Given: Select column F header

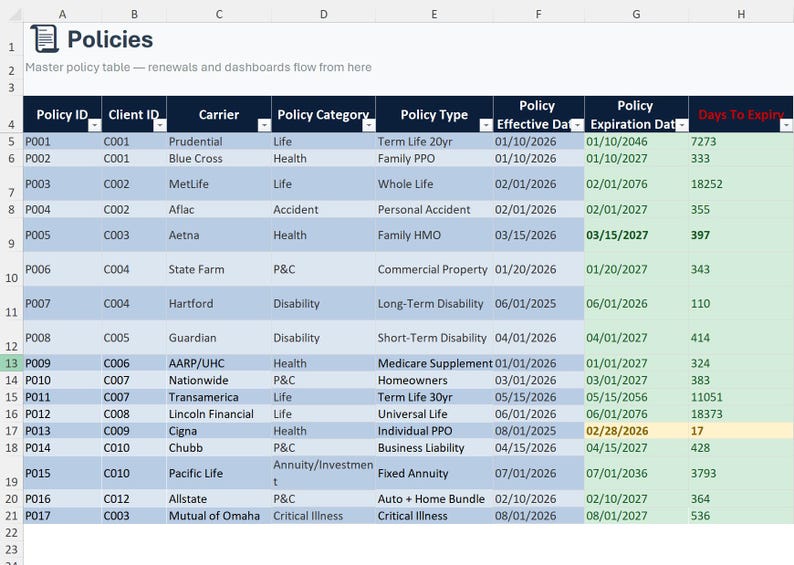Looking at the screenshot, I should [538, 14].
